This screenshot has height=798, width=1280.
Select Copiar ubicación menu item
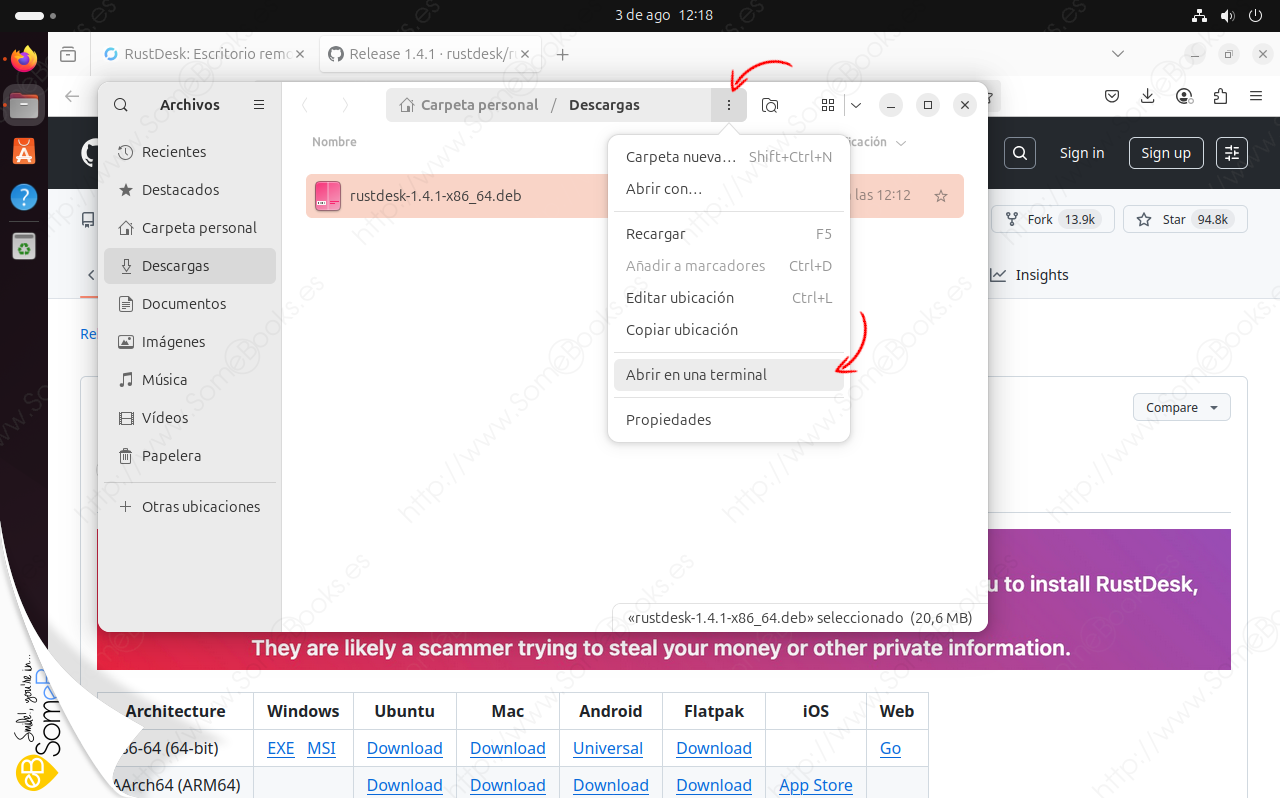(x=729, y=330)
